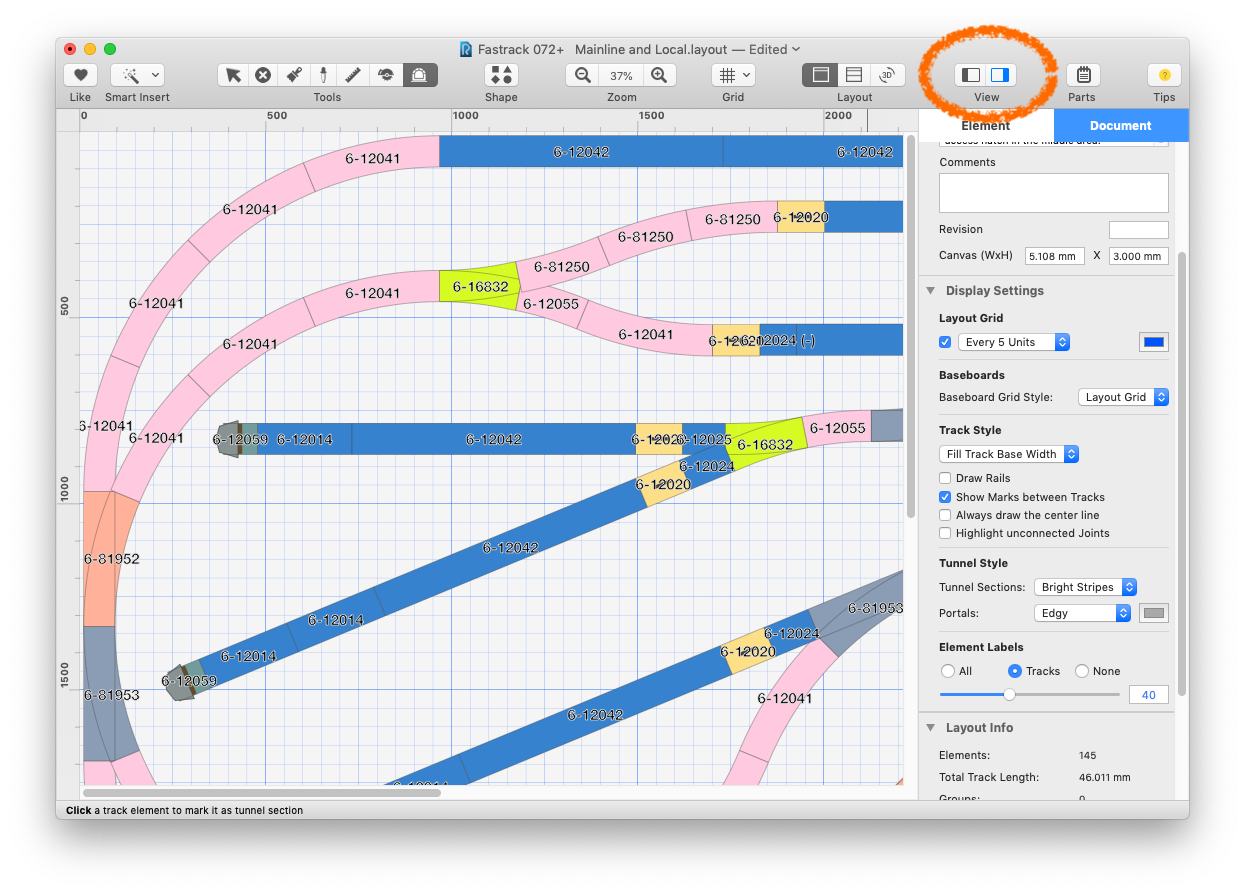Pick the pin marker tool
Image resolution: width=1245 pixels, height=893 pixels.
[x=324, y=75]
